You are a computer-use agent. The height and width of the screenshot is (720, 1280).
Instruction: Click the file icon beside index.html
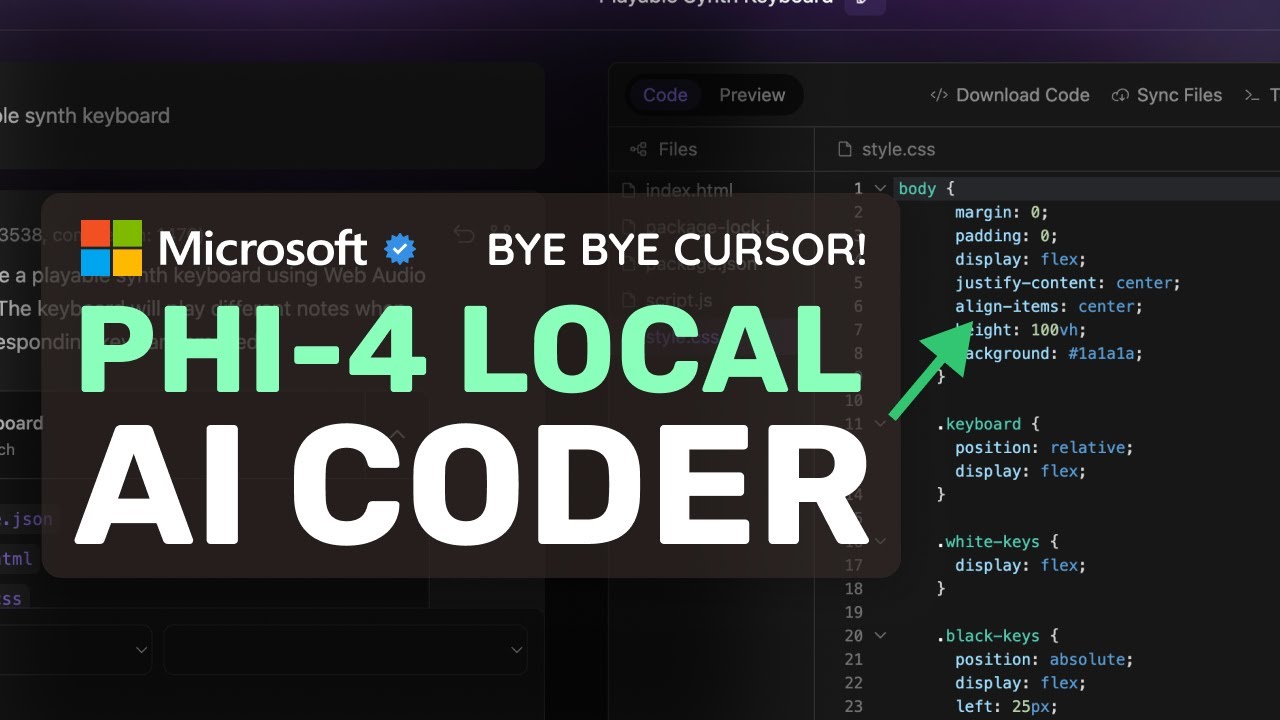pos(629,190)
